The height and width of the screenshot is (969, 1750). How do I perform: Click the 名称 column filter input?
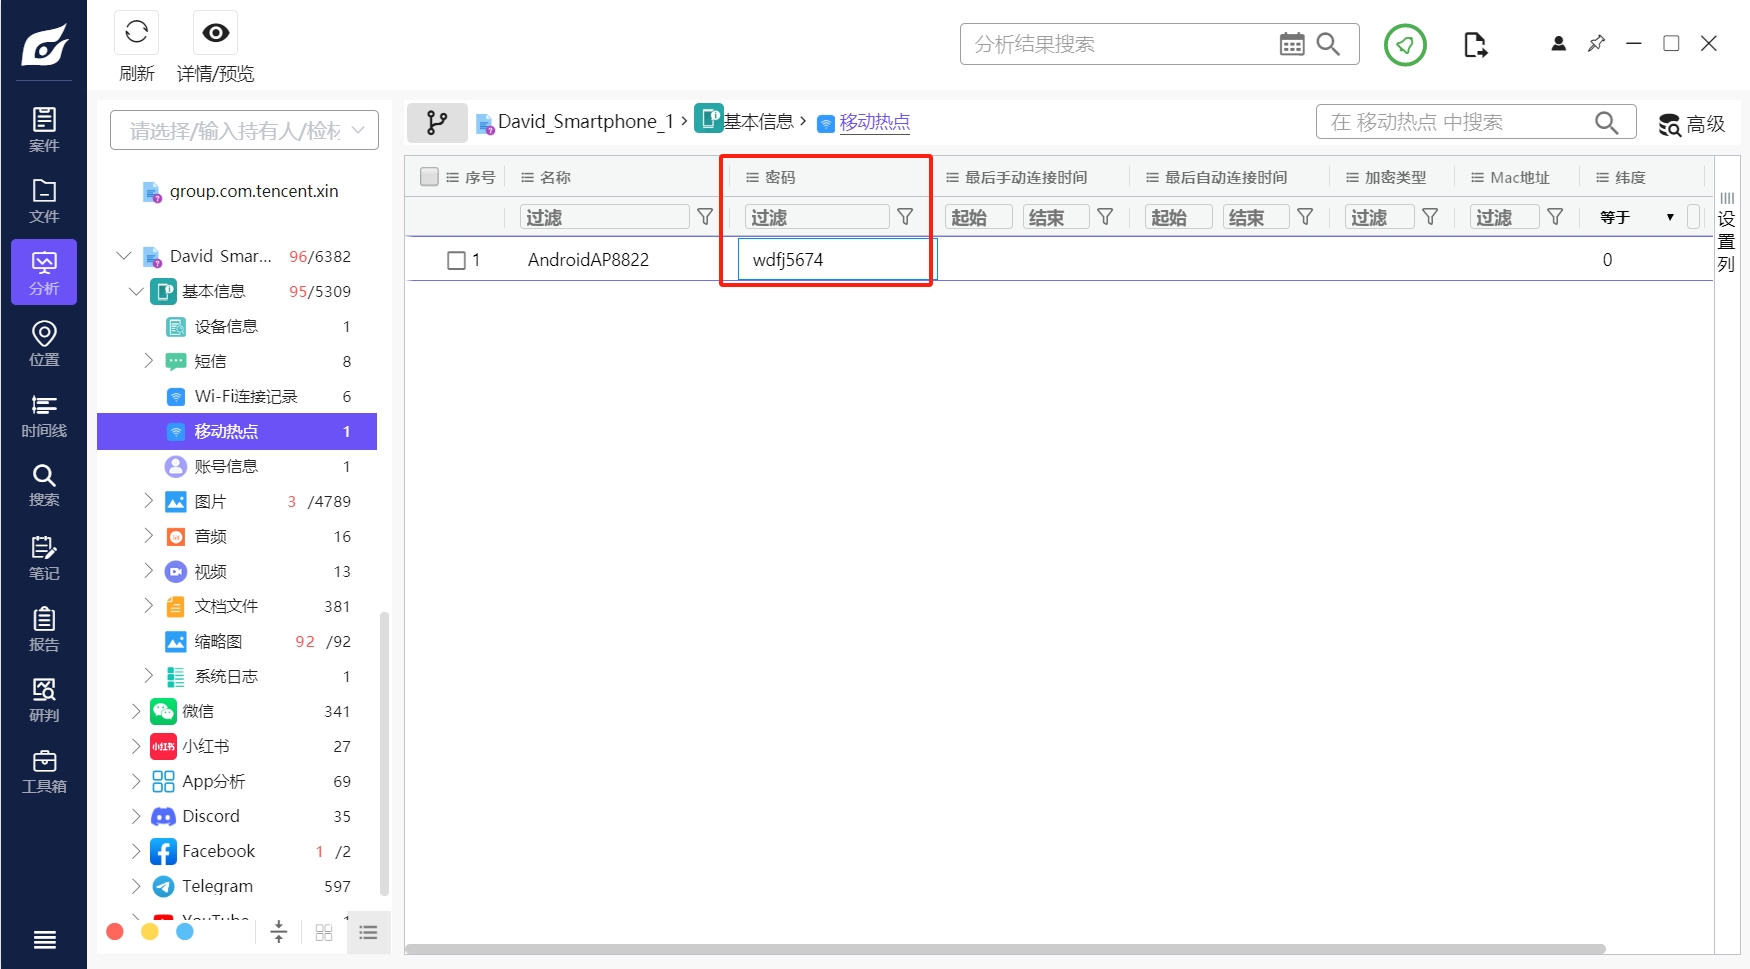pyautogui.click(x=605, y=217)
